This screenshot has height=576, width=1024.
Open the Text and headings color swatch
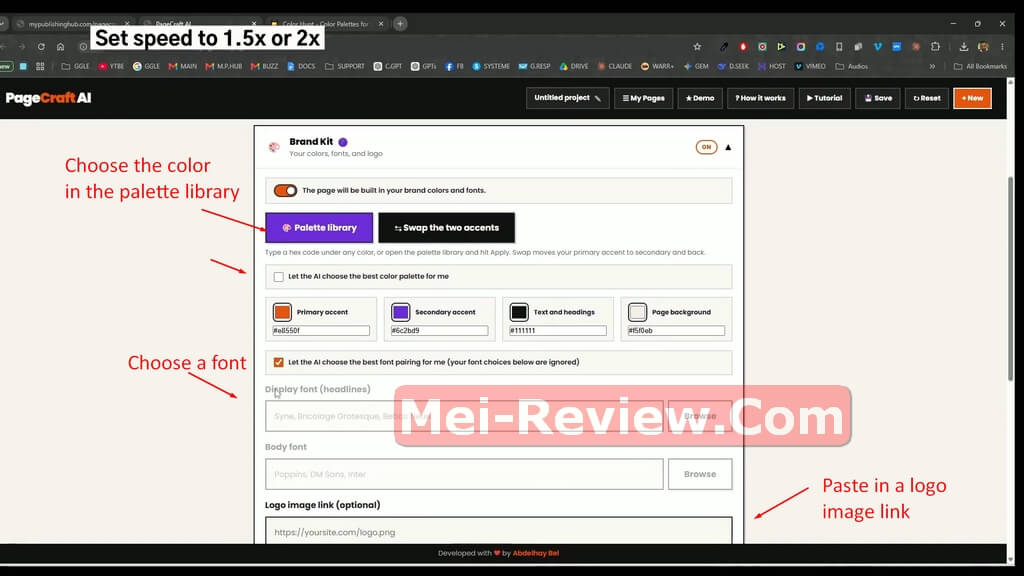[x=519, y=312]
